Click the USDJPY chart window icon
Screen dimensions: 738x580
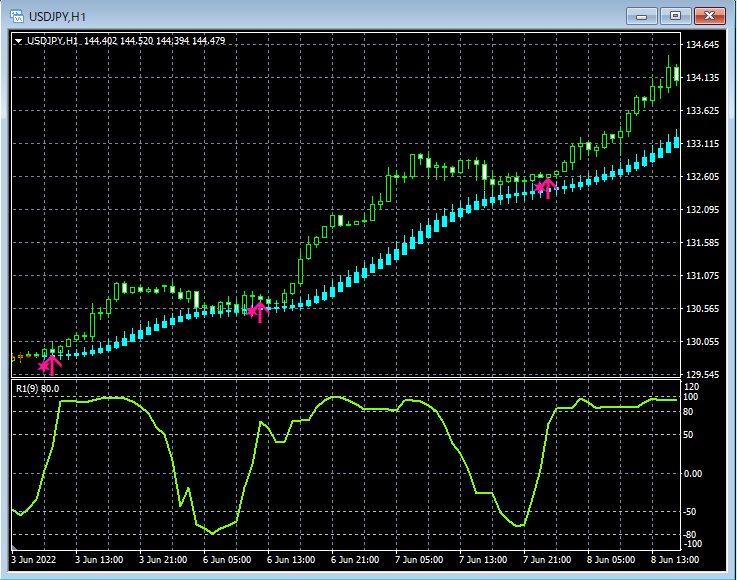(17, 16)
